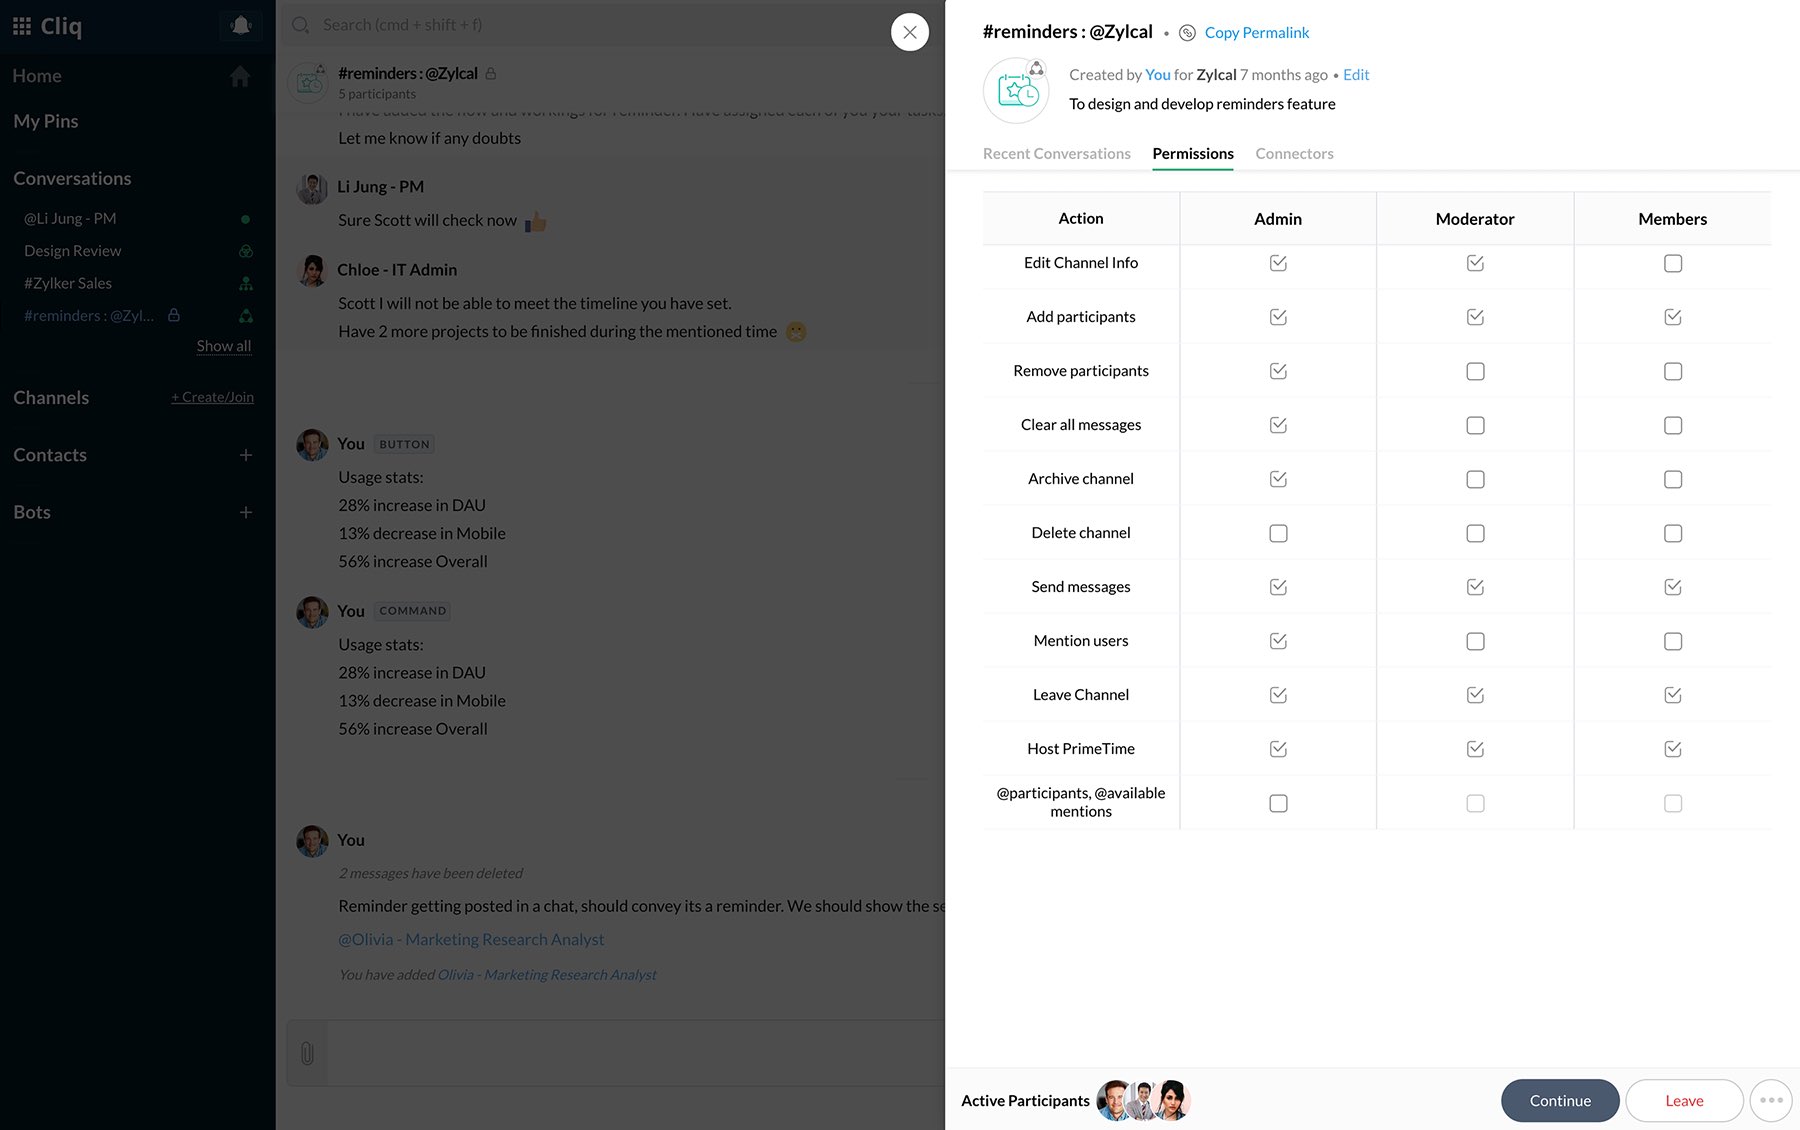The height and width of the screenshot is (1130, 1800).
Task: Click the BUTTON tag on message
Action: pos(404,444)
